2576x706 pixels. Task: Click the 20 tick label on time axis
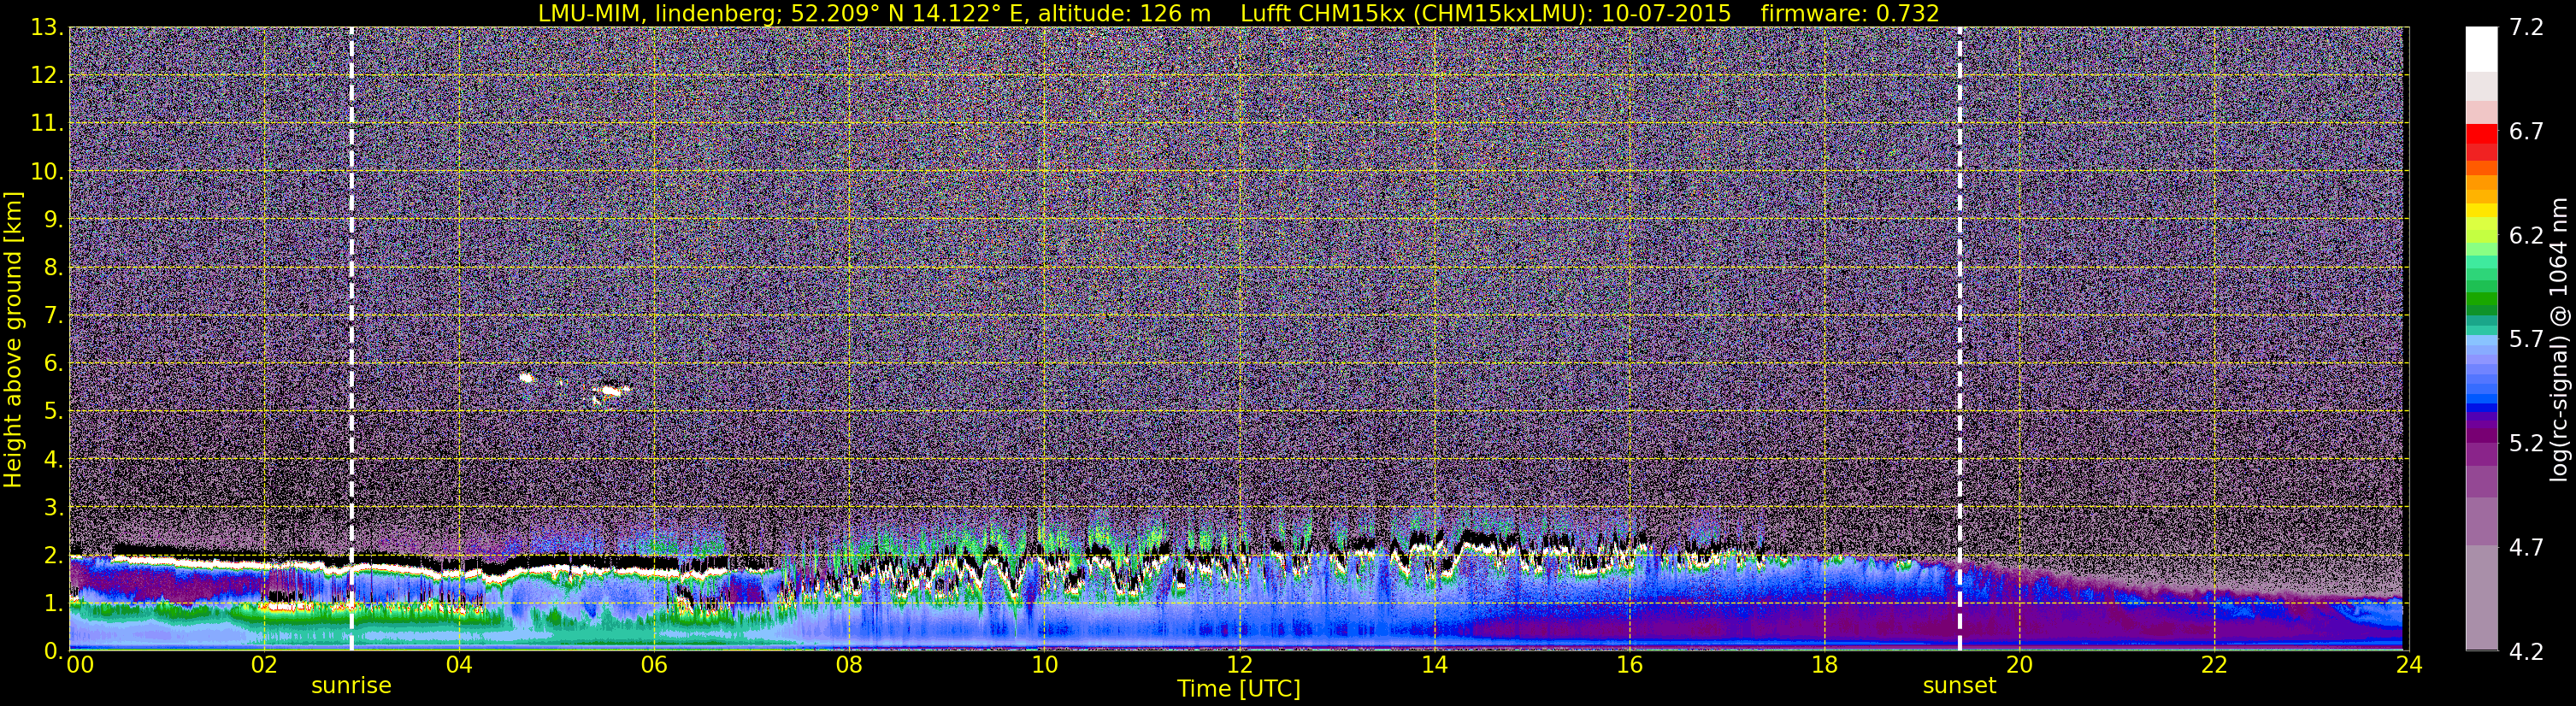click(x=2019, y=665)
